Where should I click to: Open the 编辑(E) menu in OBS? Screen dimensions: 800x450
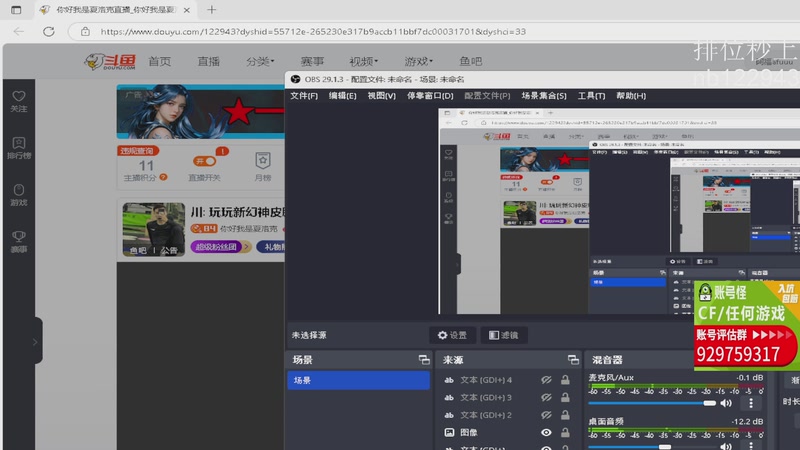pyautogui.click(x=342, y=95)
